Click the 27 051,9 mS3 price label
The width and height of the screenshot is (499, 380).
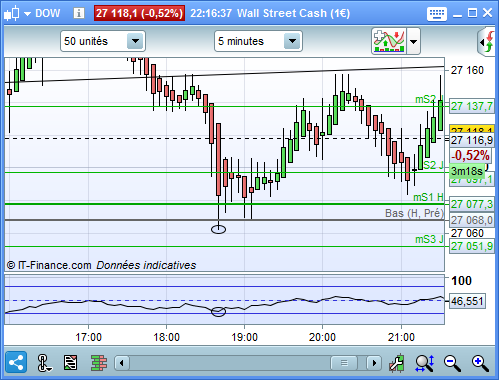(x=472, y=246)
